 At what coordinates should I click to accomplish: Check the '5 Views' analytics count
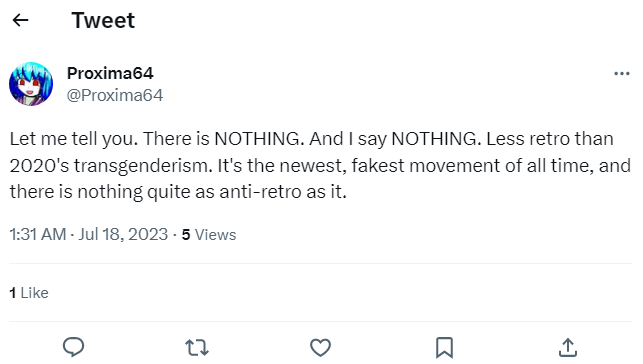pyautogui.click(x=209, y=234)
